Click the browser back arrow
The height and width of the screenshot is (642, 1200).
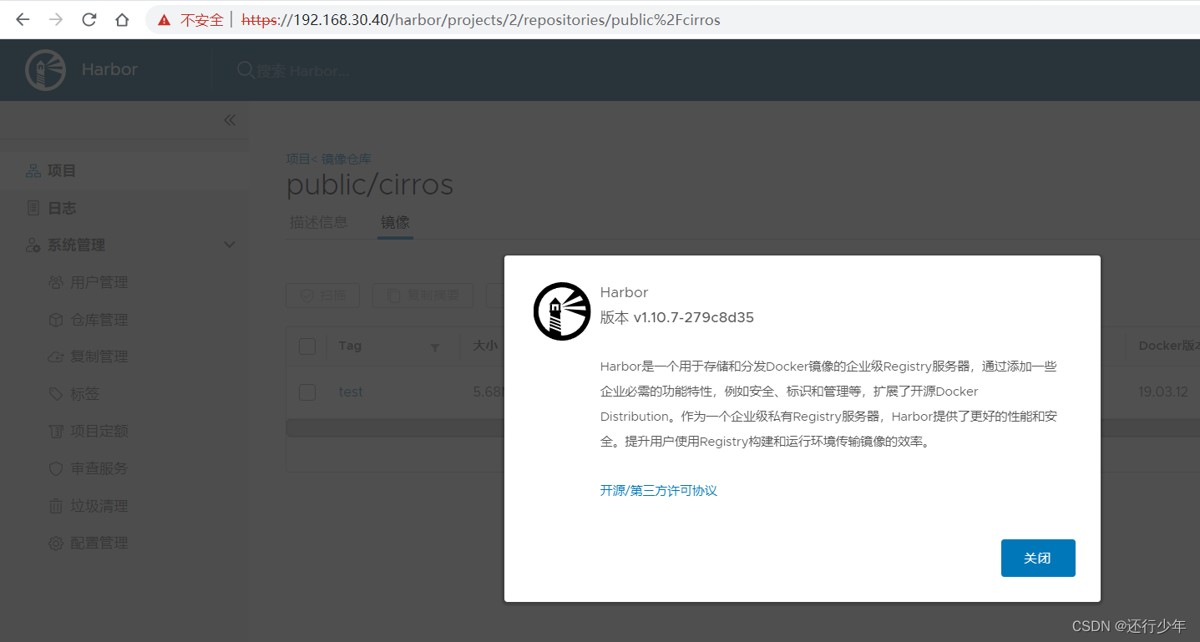click(22, 19)
